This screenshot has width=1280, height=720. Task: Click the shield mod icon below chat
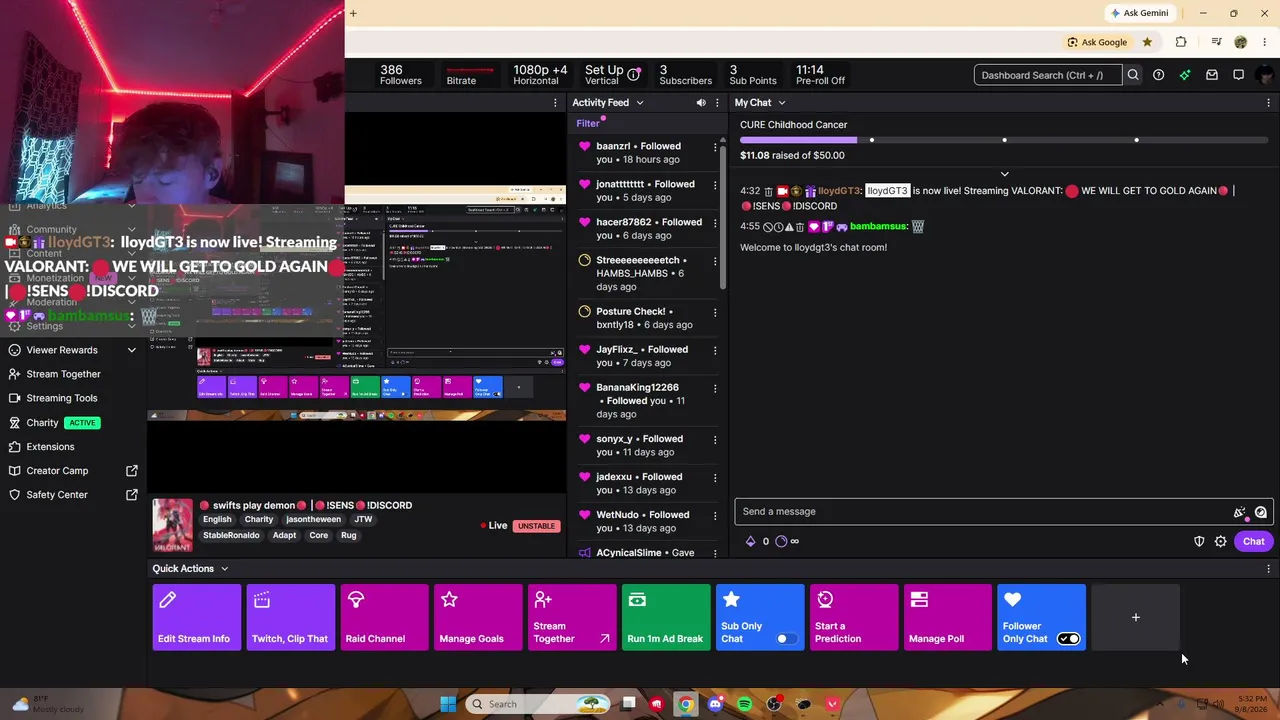coord(1199,541)
